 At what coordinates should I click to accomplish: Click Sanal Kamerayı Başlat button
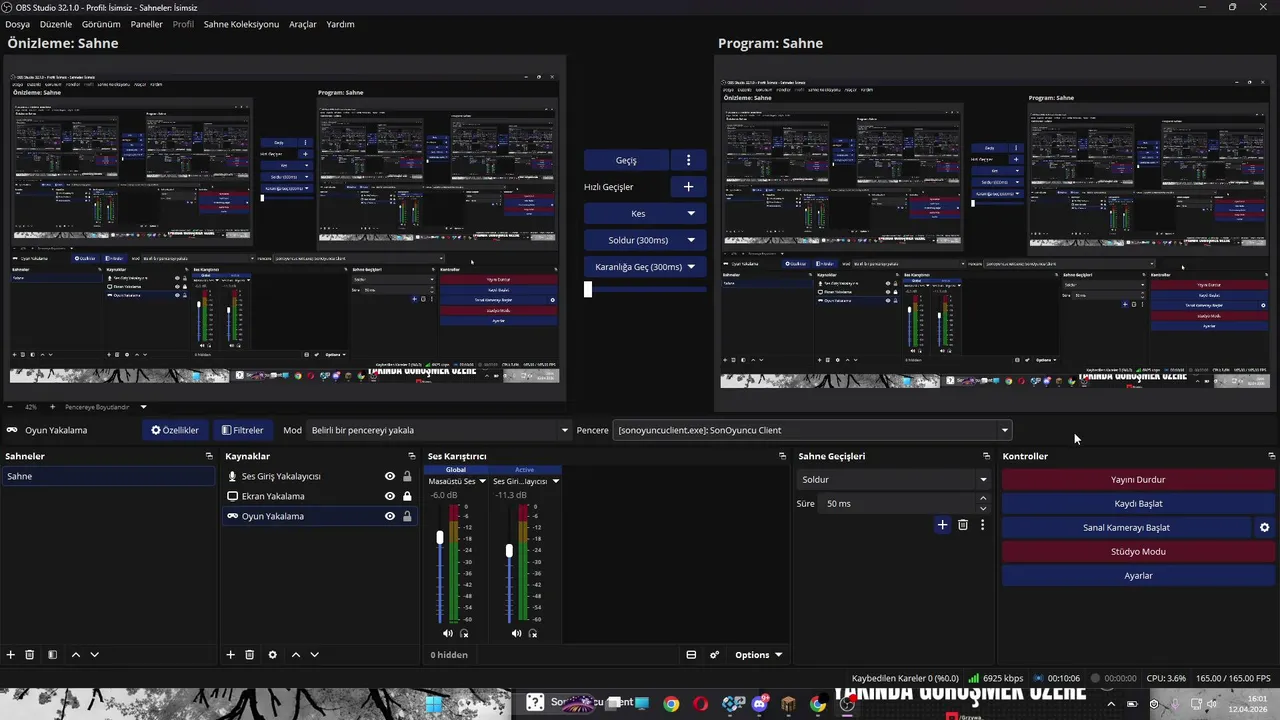(1126, 528)
